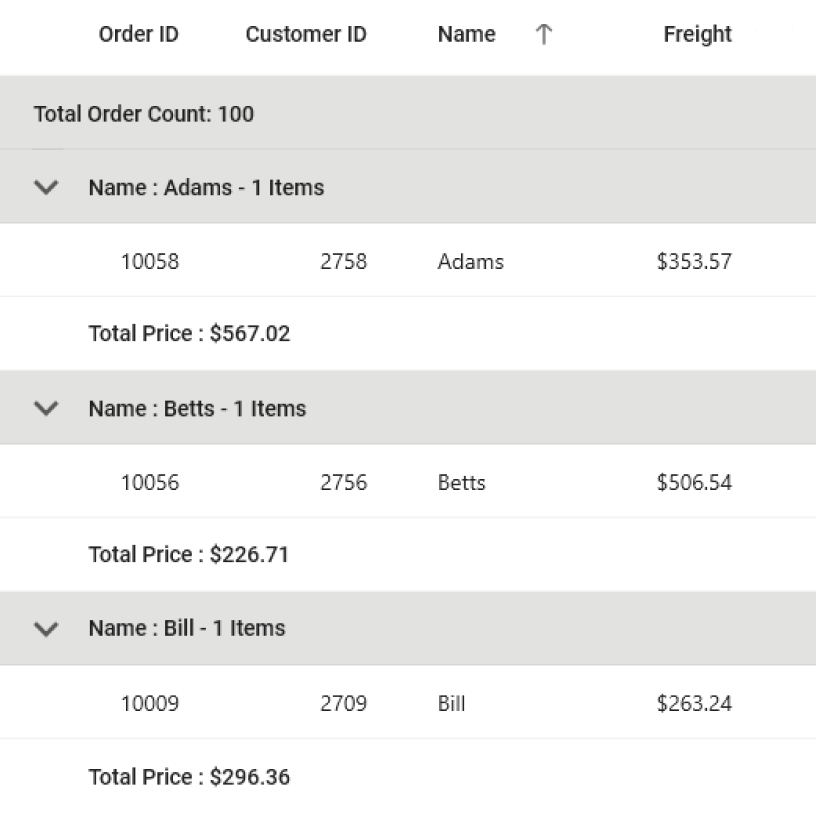816x820 pixels.
Task: Click Total Price $567.02 summary
Action: pyautogui.click(x=189, y=334)
